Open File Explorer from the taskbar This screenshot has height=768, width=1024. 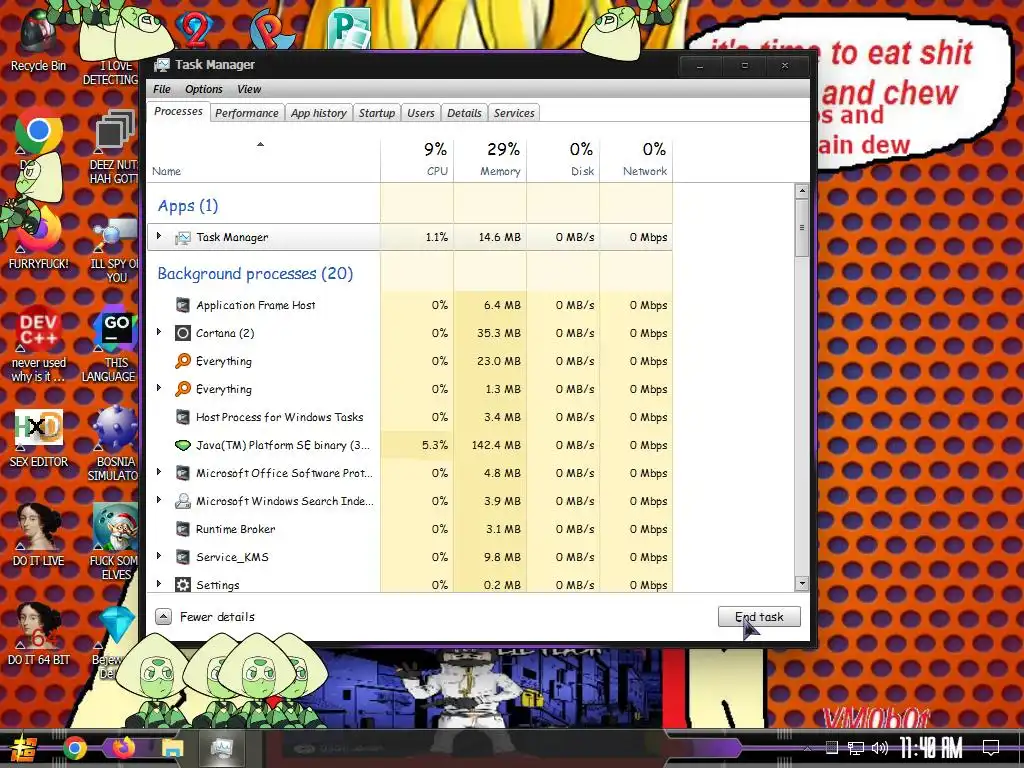(x=172, y=748)
